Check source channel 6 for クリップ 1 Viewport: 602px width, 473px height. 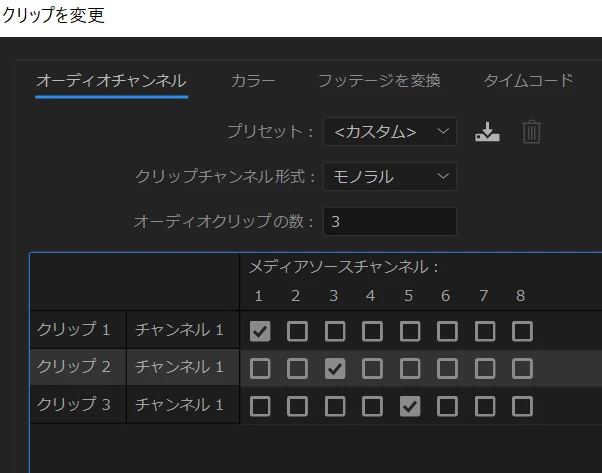coord(447,331)
